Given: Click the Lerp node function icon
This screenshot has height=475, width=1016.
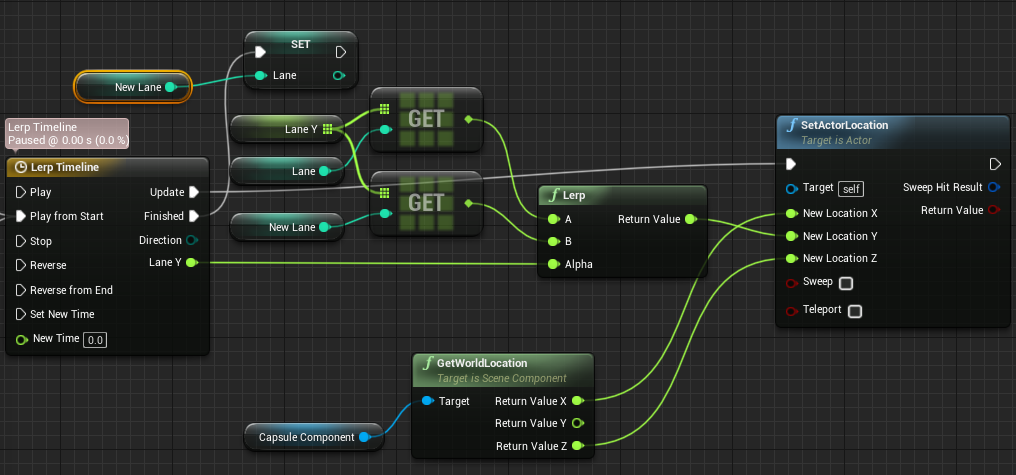Looking at the screenshot, I should click(x=553, y=195).
